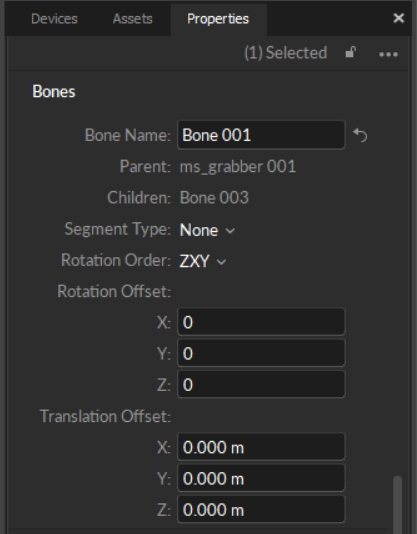Click the Translation Offset Y field
The width and height of the screenshot is (417, 534).
261,478
